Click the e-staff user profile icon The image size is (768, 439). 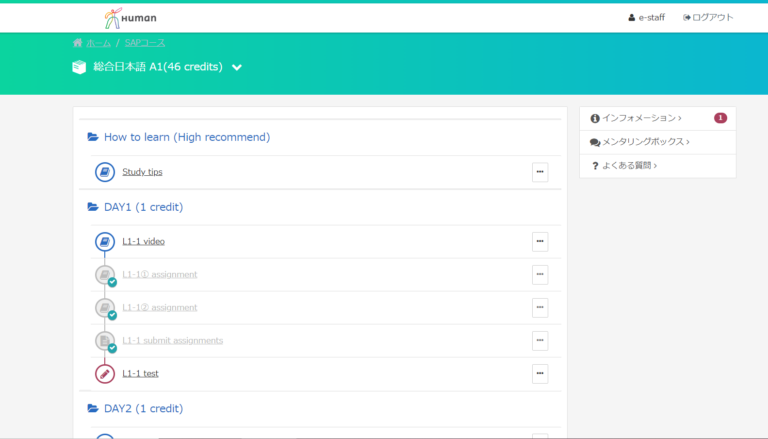(631, 18)
